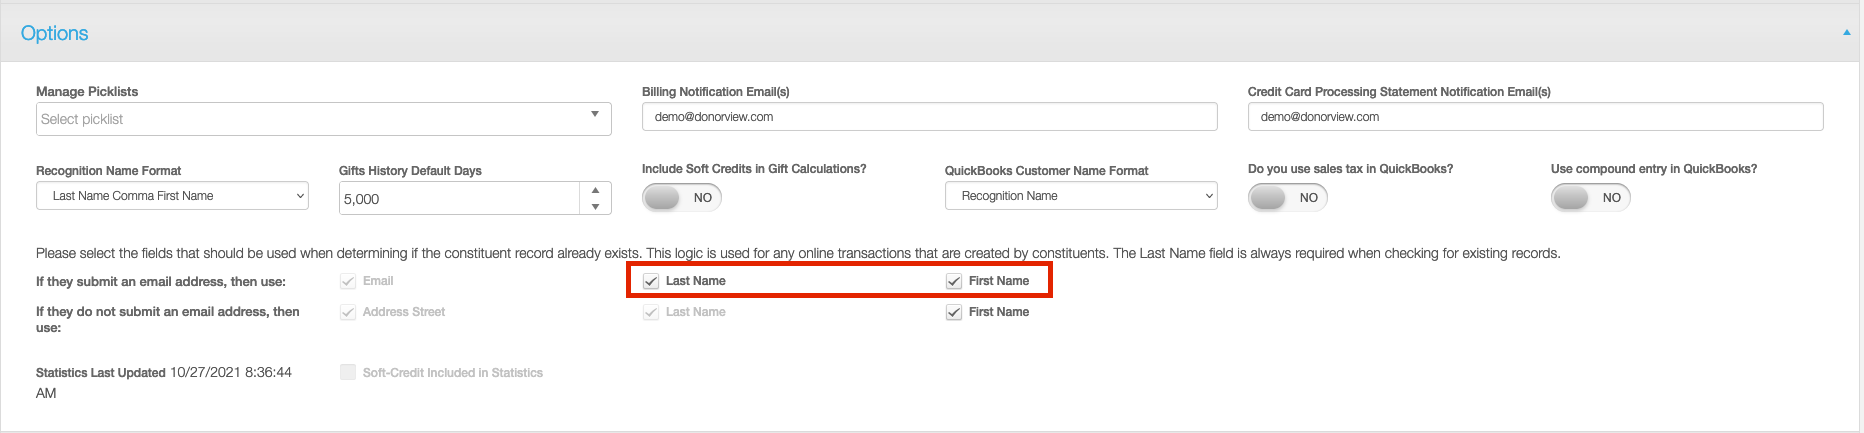Uncheck First Name in no-email row
This screenshot has width=1864, height=433.
click(x=954, y=312)
